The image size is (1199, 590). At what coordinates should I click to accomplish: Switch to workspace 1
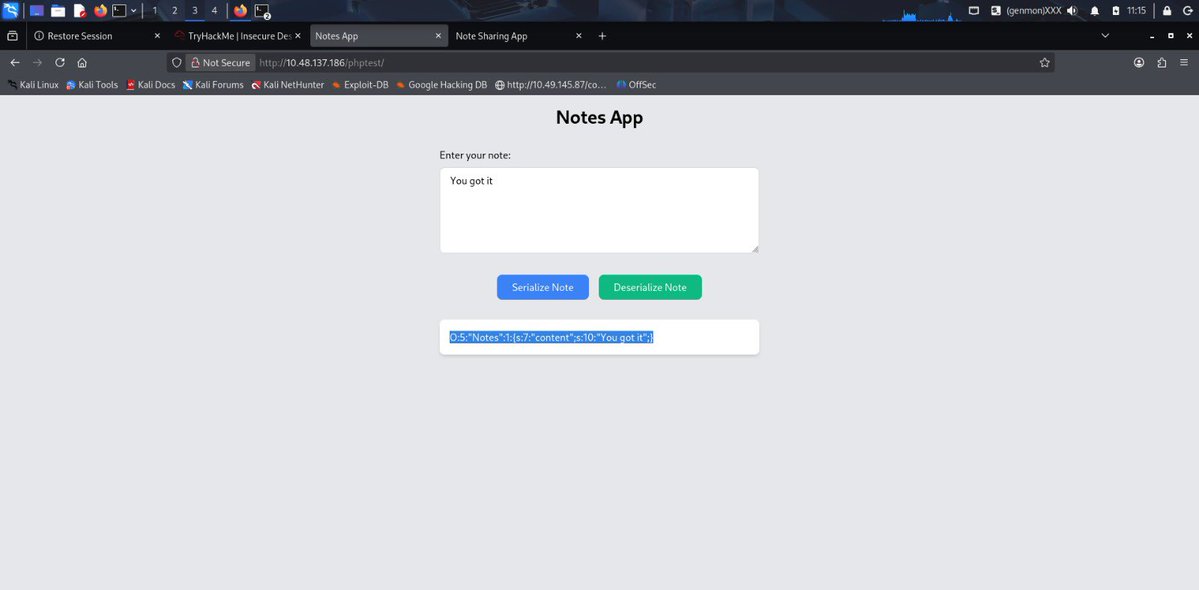pos(155,11)
